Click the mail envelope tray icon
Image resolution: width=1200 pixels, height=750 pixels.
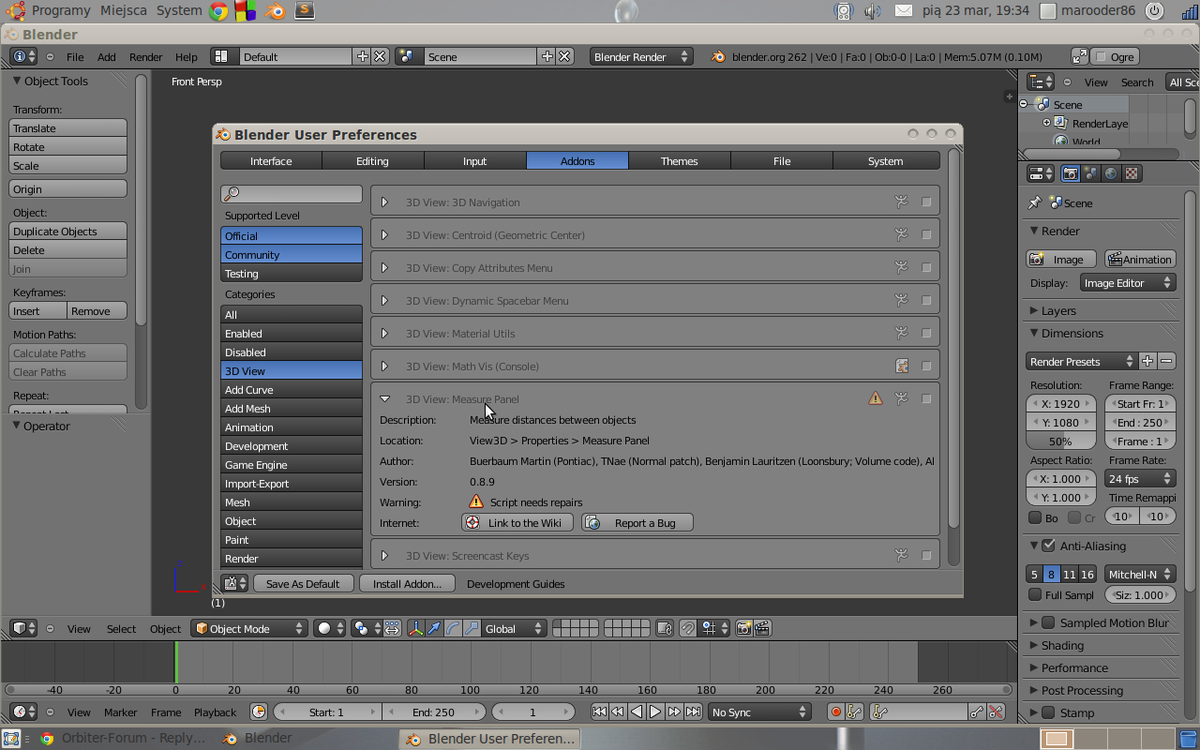tap(903, 11)
